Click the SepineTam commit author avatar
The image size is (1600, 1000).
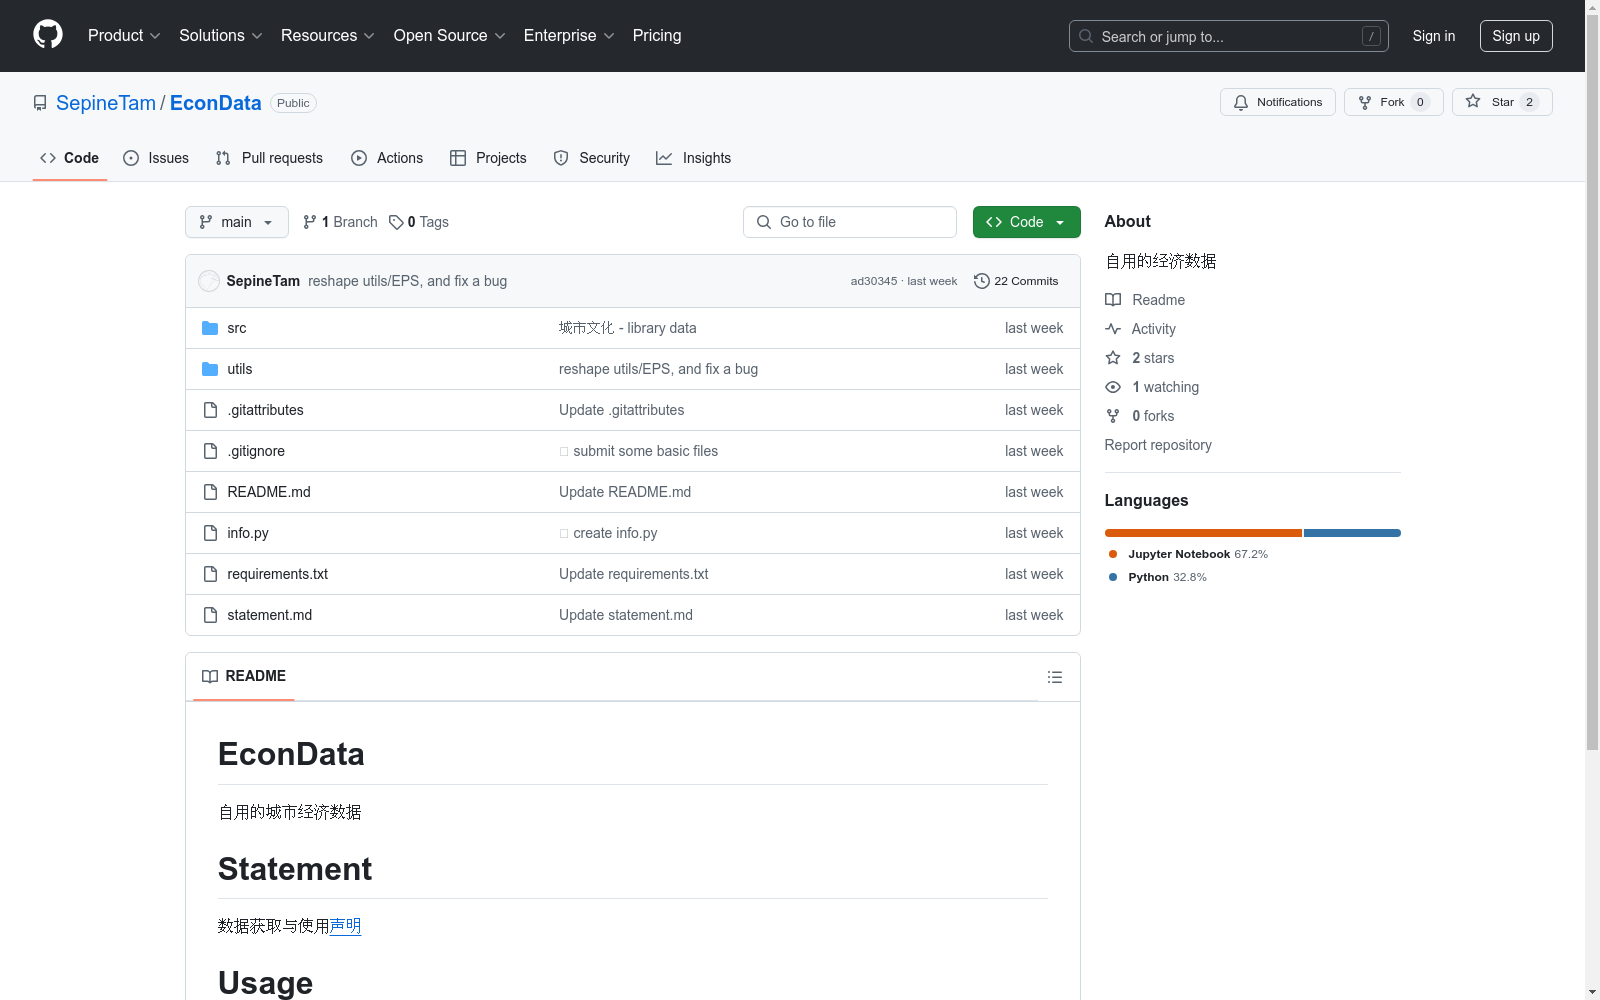click(209, 281)
